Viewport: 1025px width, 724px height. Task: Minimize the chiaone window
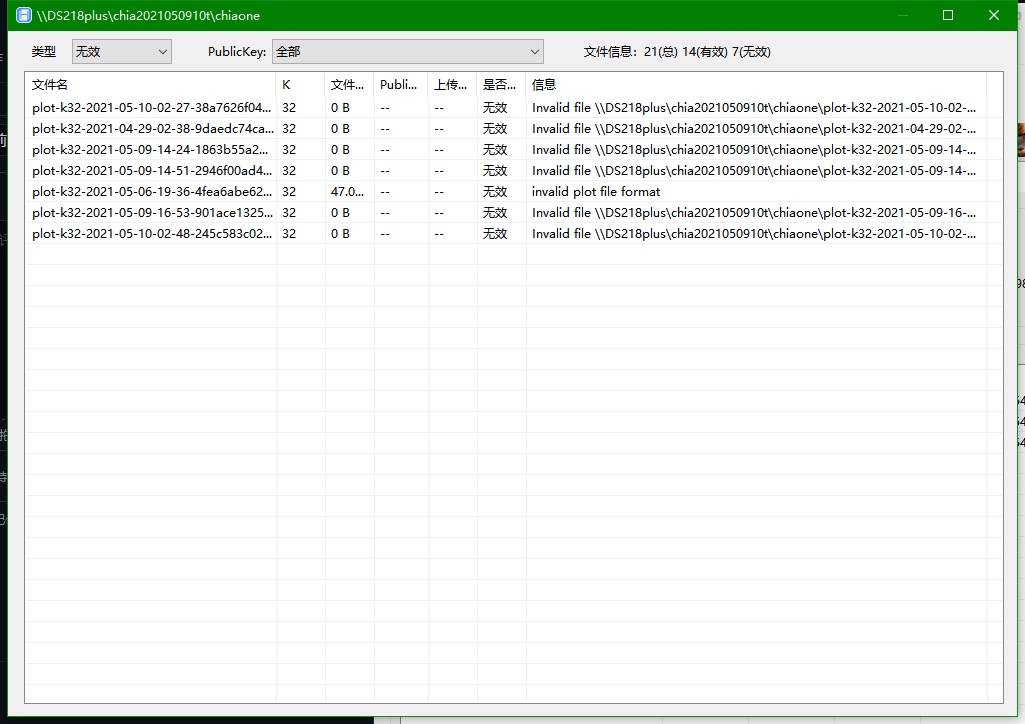coord(901,15)
